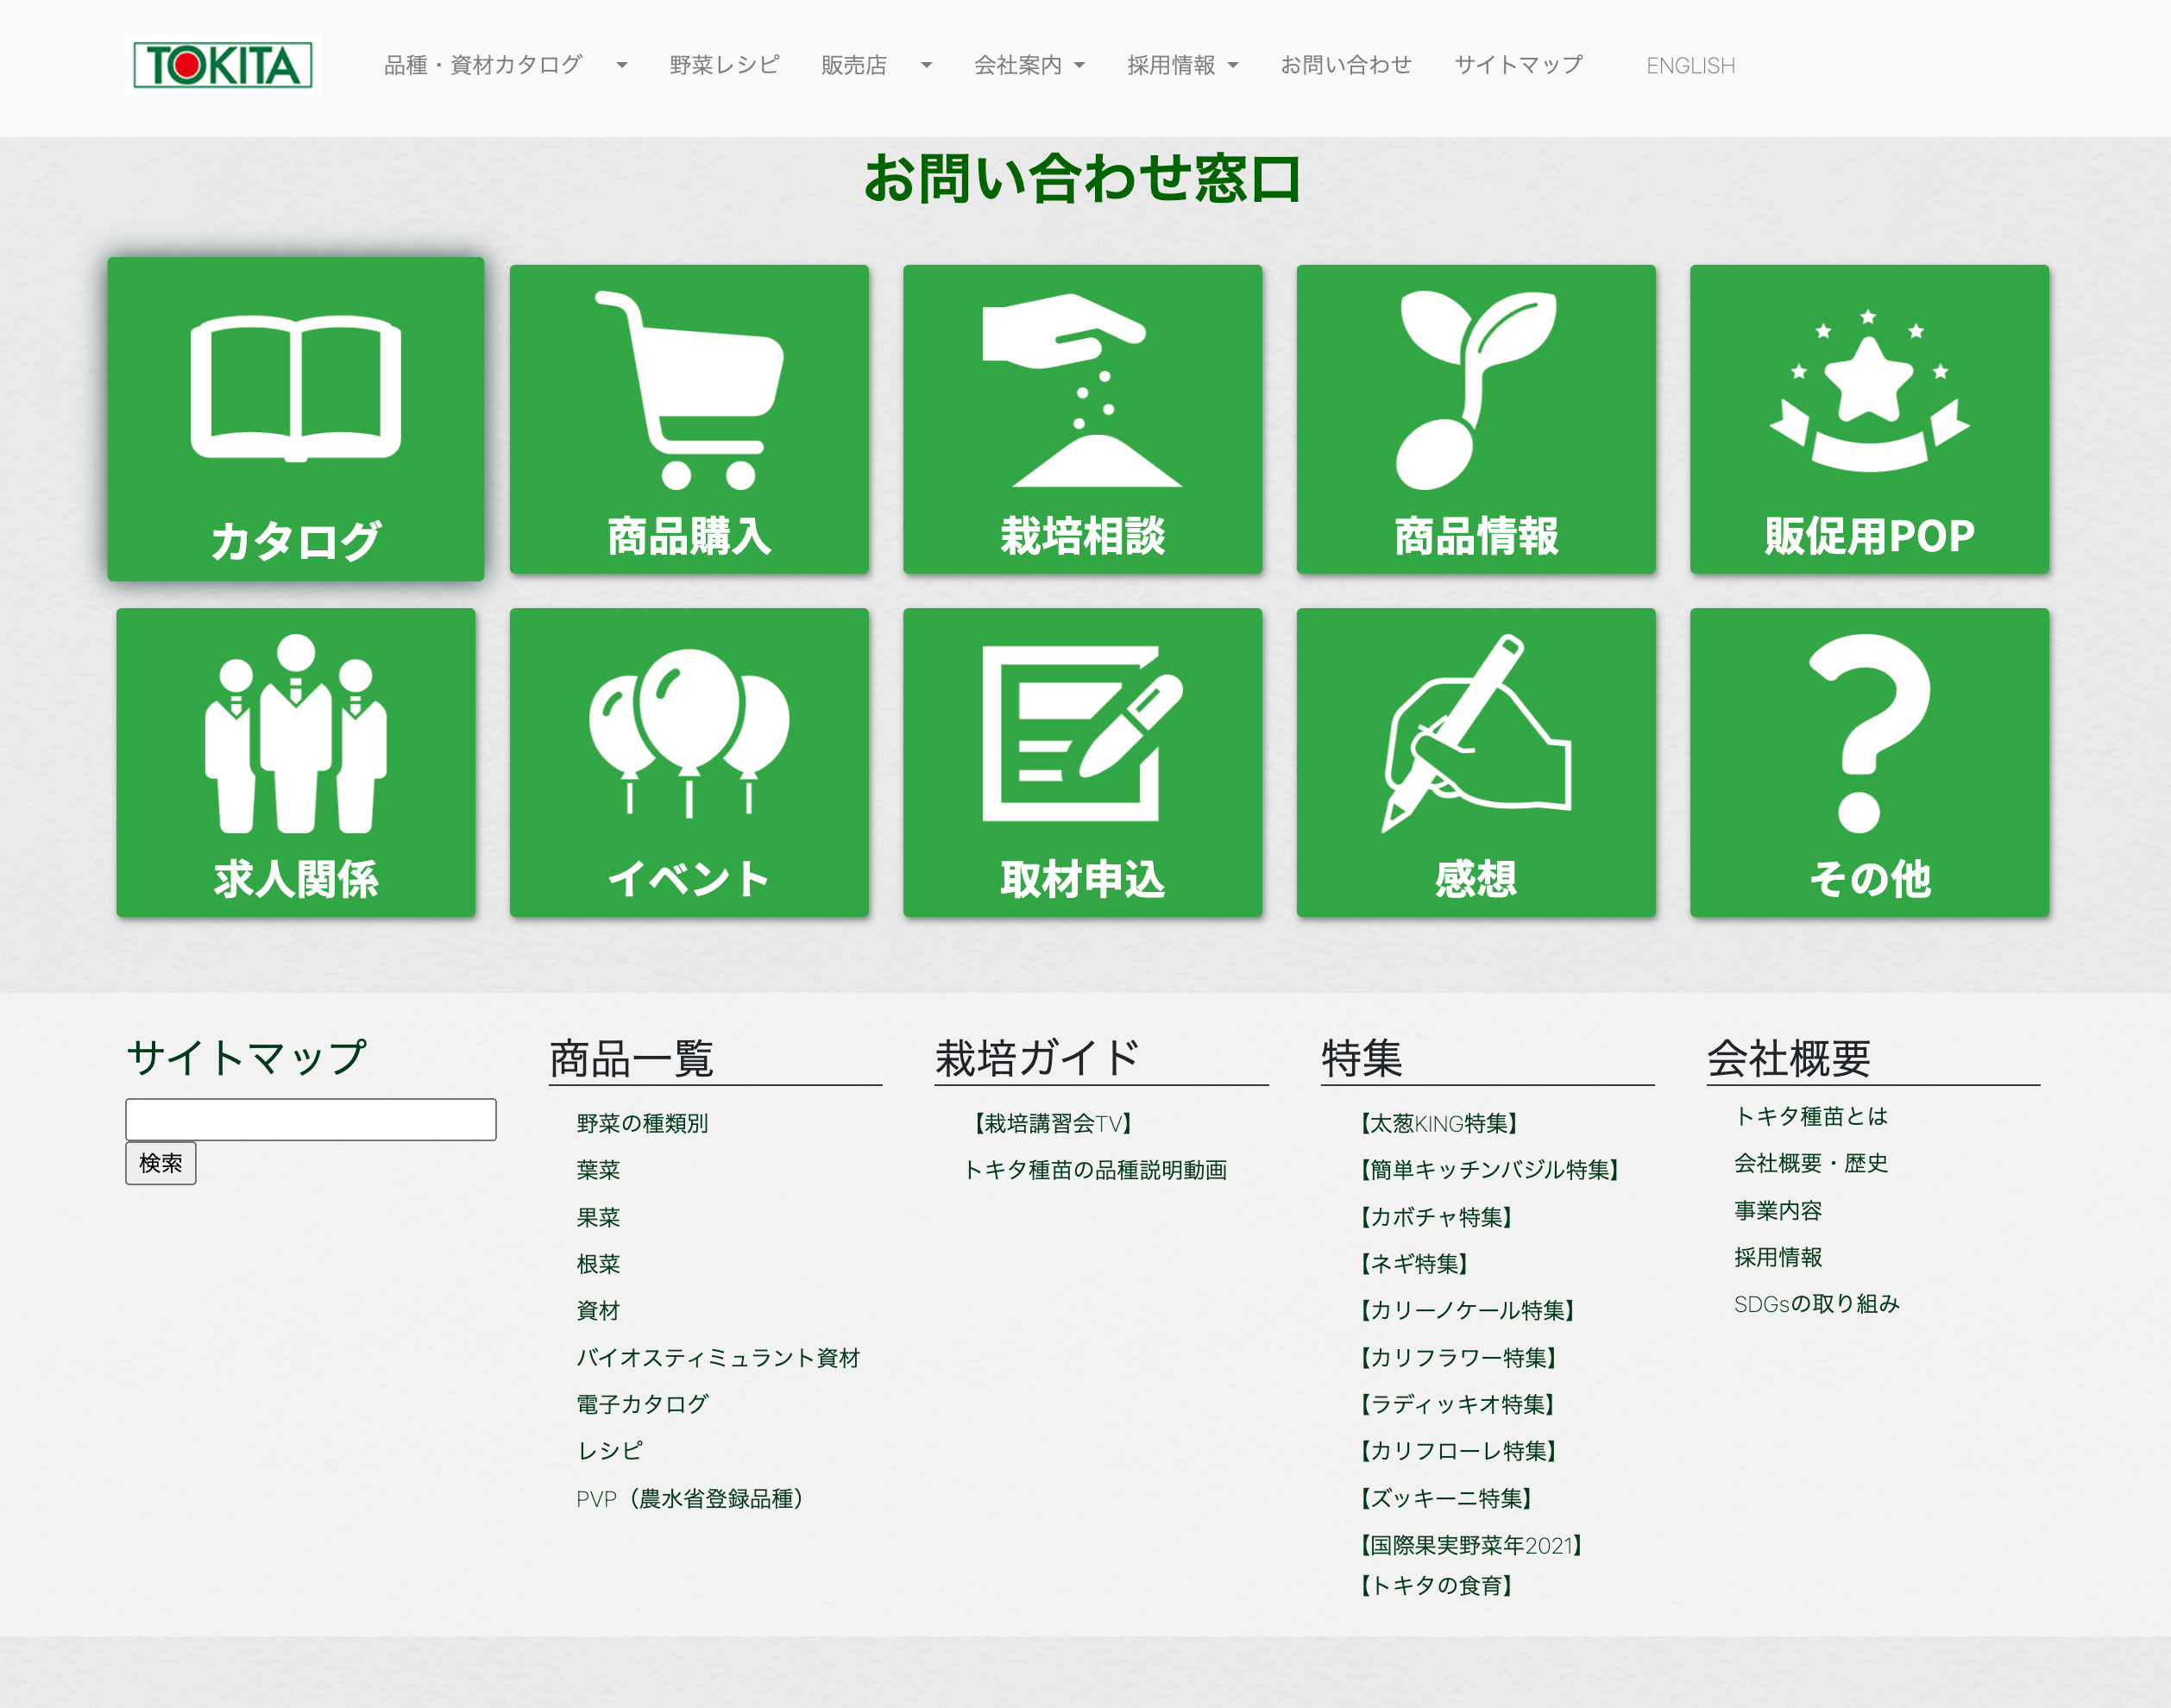2171x1708 pixels.
Task: Expand the 品種・資材カタログ dropdown arrow
Action: click(622, 66)
